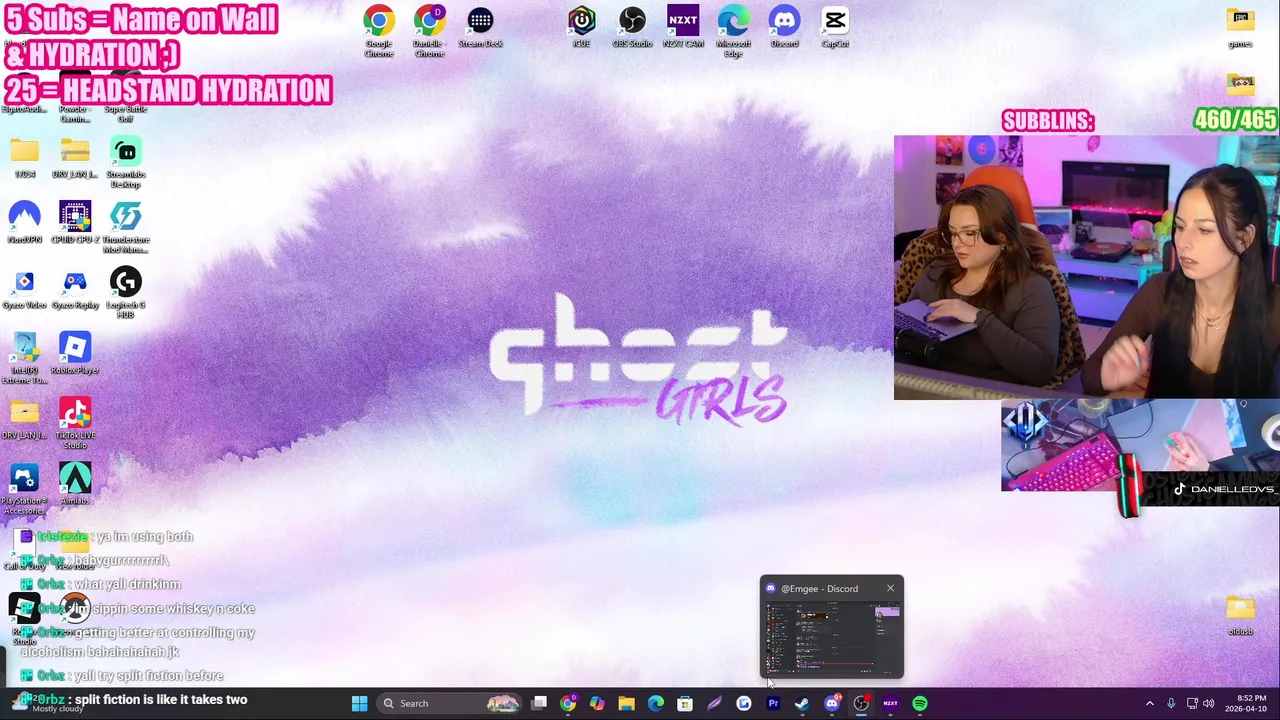Image resolution: width=1280 pixels, height=720 pixels.
Task: Select the oldosb folder on desktop
Action: click(x=1240, y=615)
